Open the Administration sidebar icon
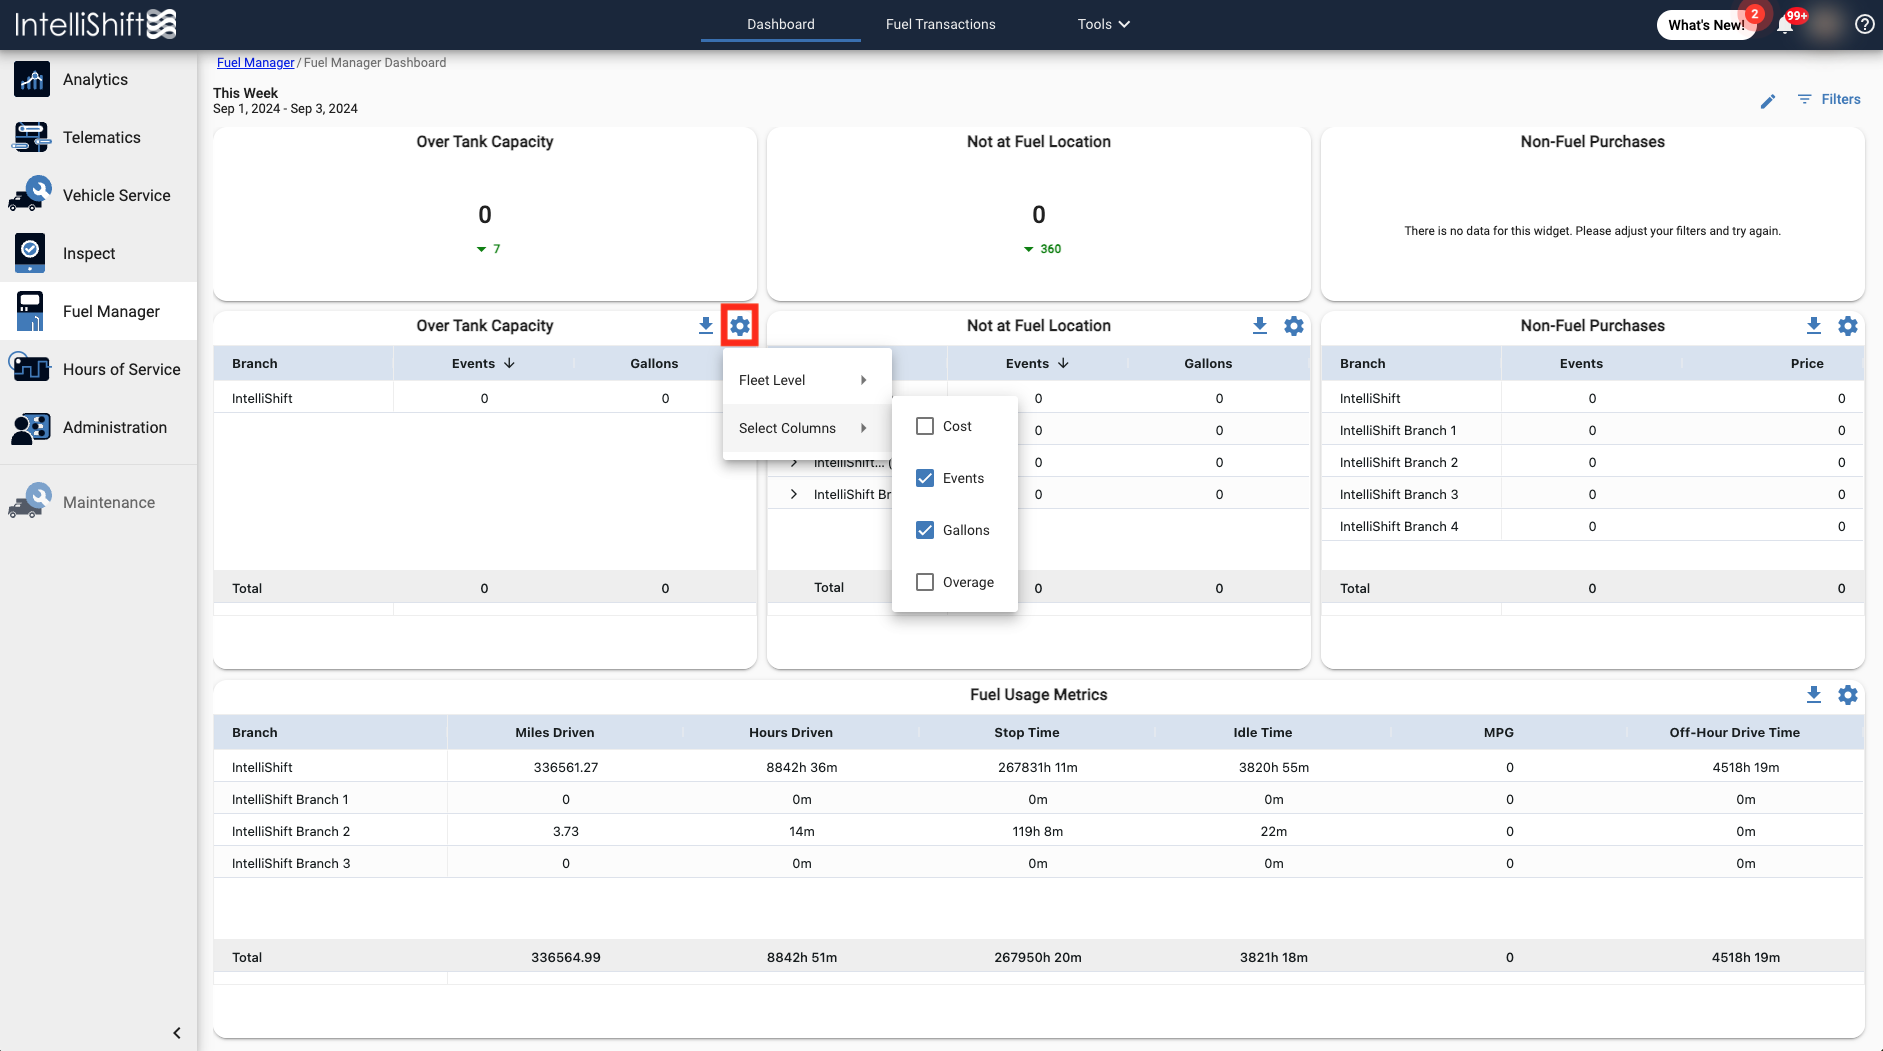 31,427
